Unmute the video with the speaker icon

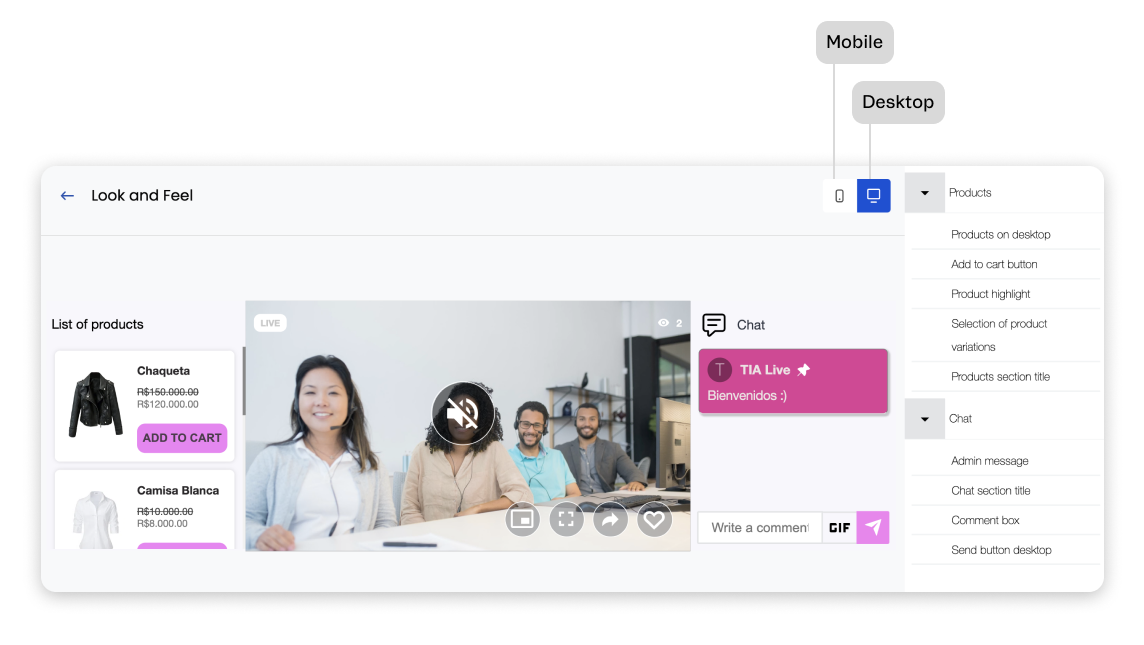click(x=462, y=413)
